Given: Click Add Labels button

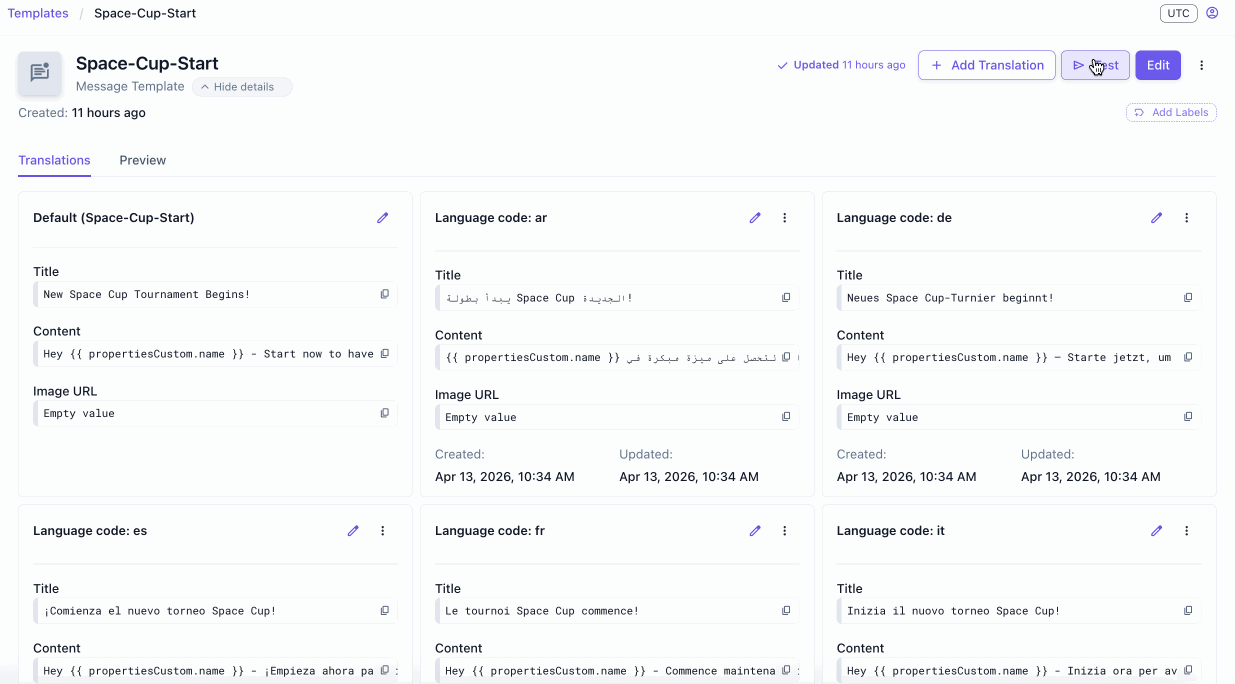Looking at the screenshot, I should pyautogui.click(x=1171, y=113).
